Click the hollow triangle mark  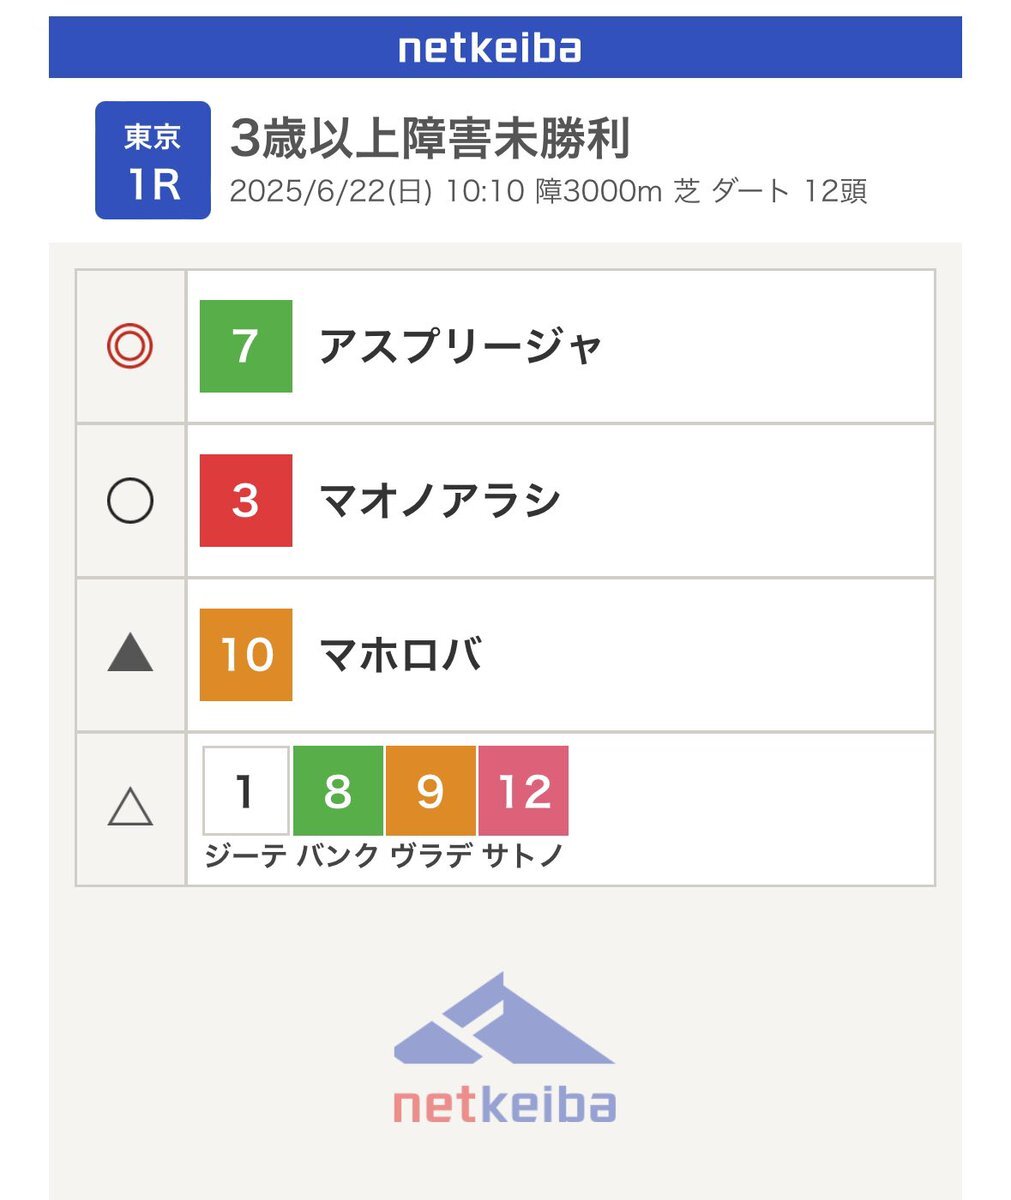coord(130,806)
